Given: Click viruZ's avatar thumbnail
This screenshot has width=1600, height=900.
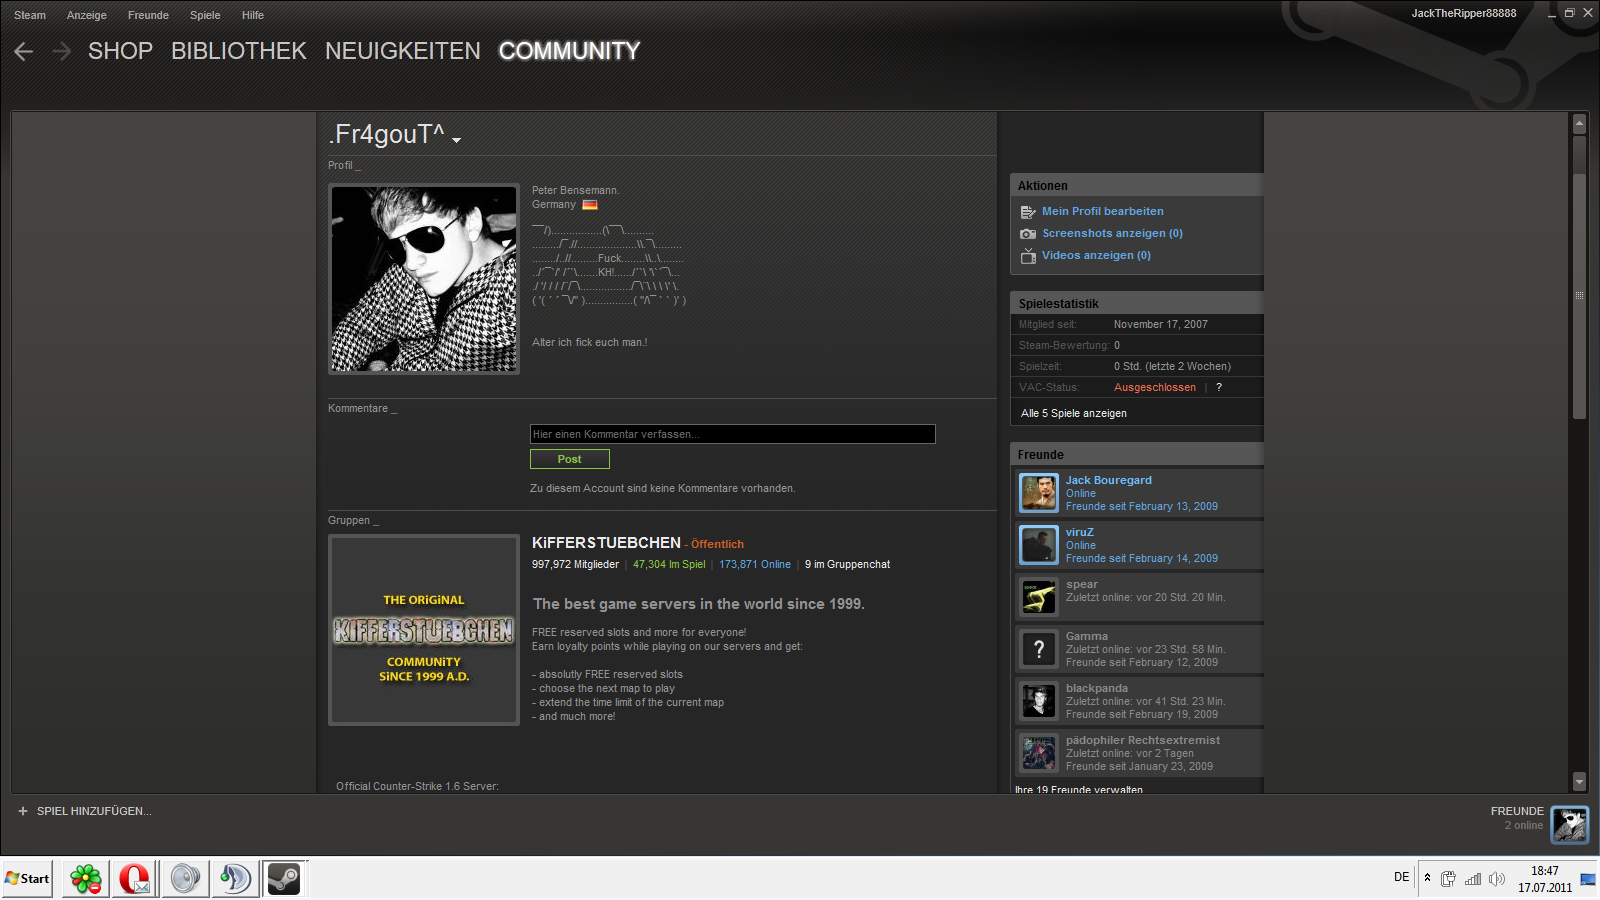Looking at the screenshot, I should pos(1039,545).
